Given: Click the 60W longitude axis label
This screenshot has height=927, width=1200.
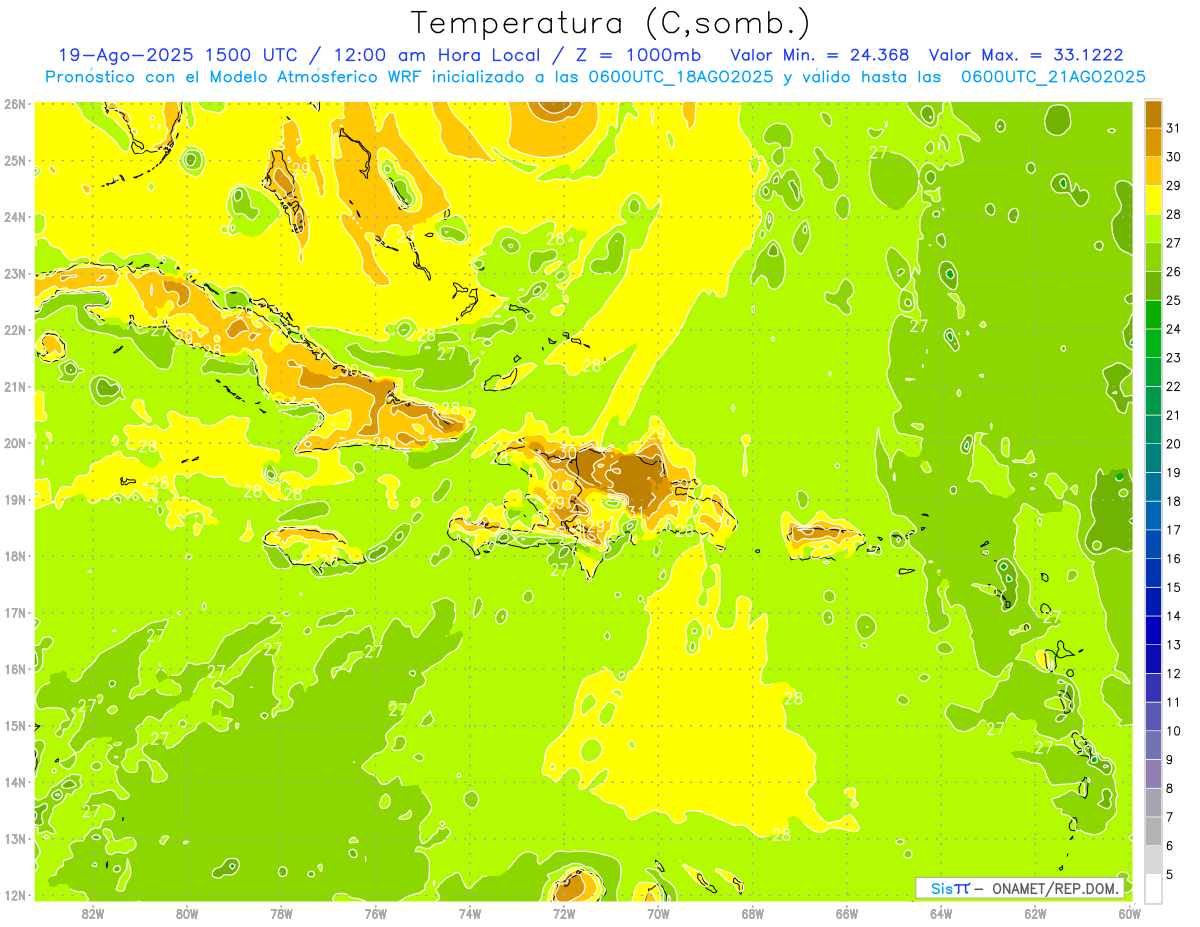Looking at the screenshot, I should pos(1128,912).
